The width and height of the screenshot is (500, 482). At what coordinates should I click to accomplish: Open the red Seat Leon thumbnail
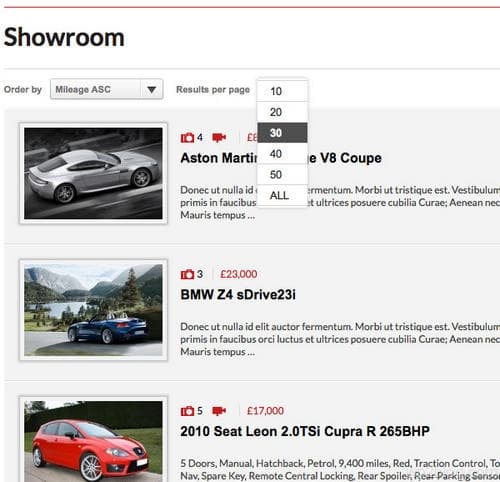[93, 439]
